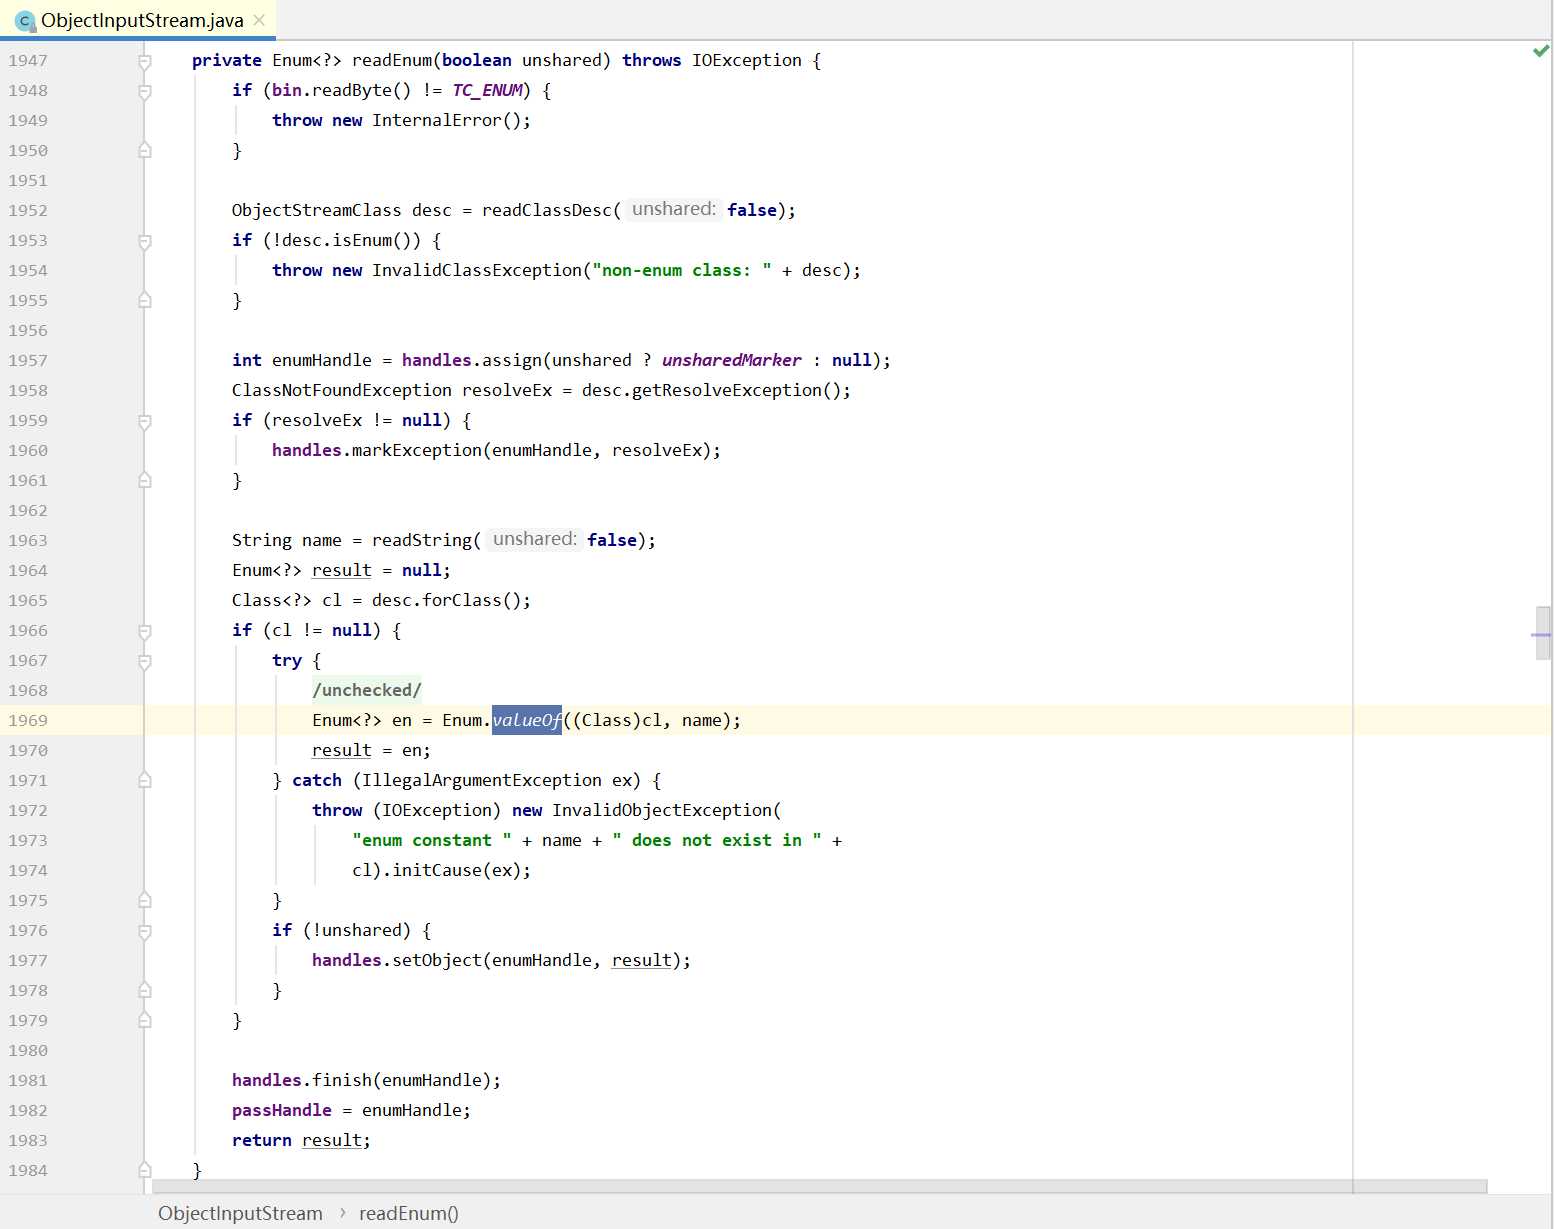Collapse the try block at line 1967
The height and width of the screenshot is (1229, 1554).
(145, 661)
